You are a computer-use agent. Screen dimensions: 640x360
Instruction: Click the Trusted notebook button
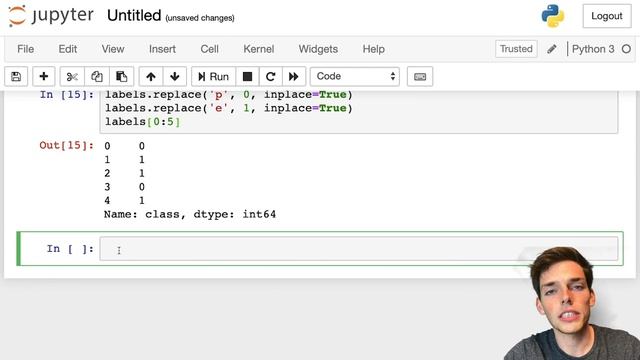click(516, 49)
